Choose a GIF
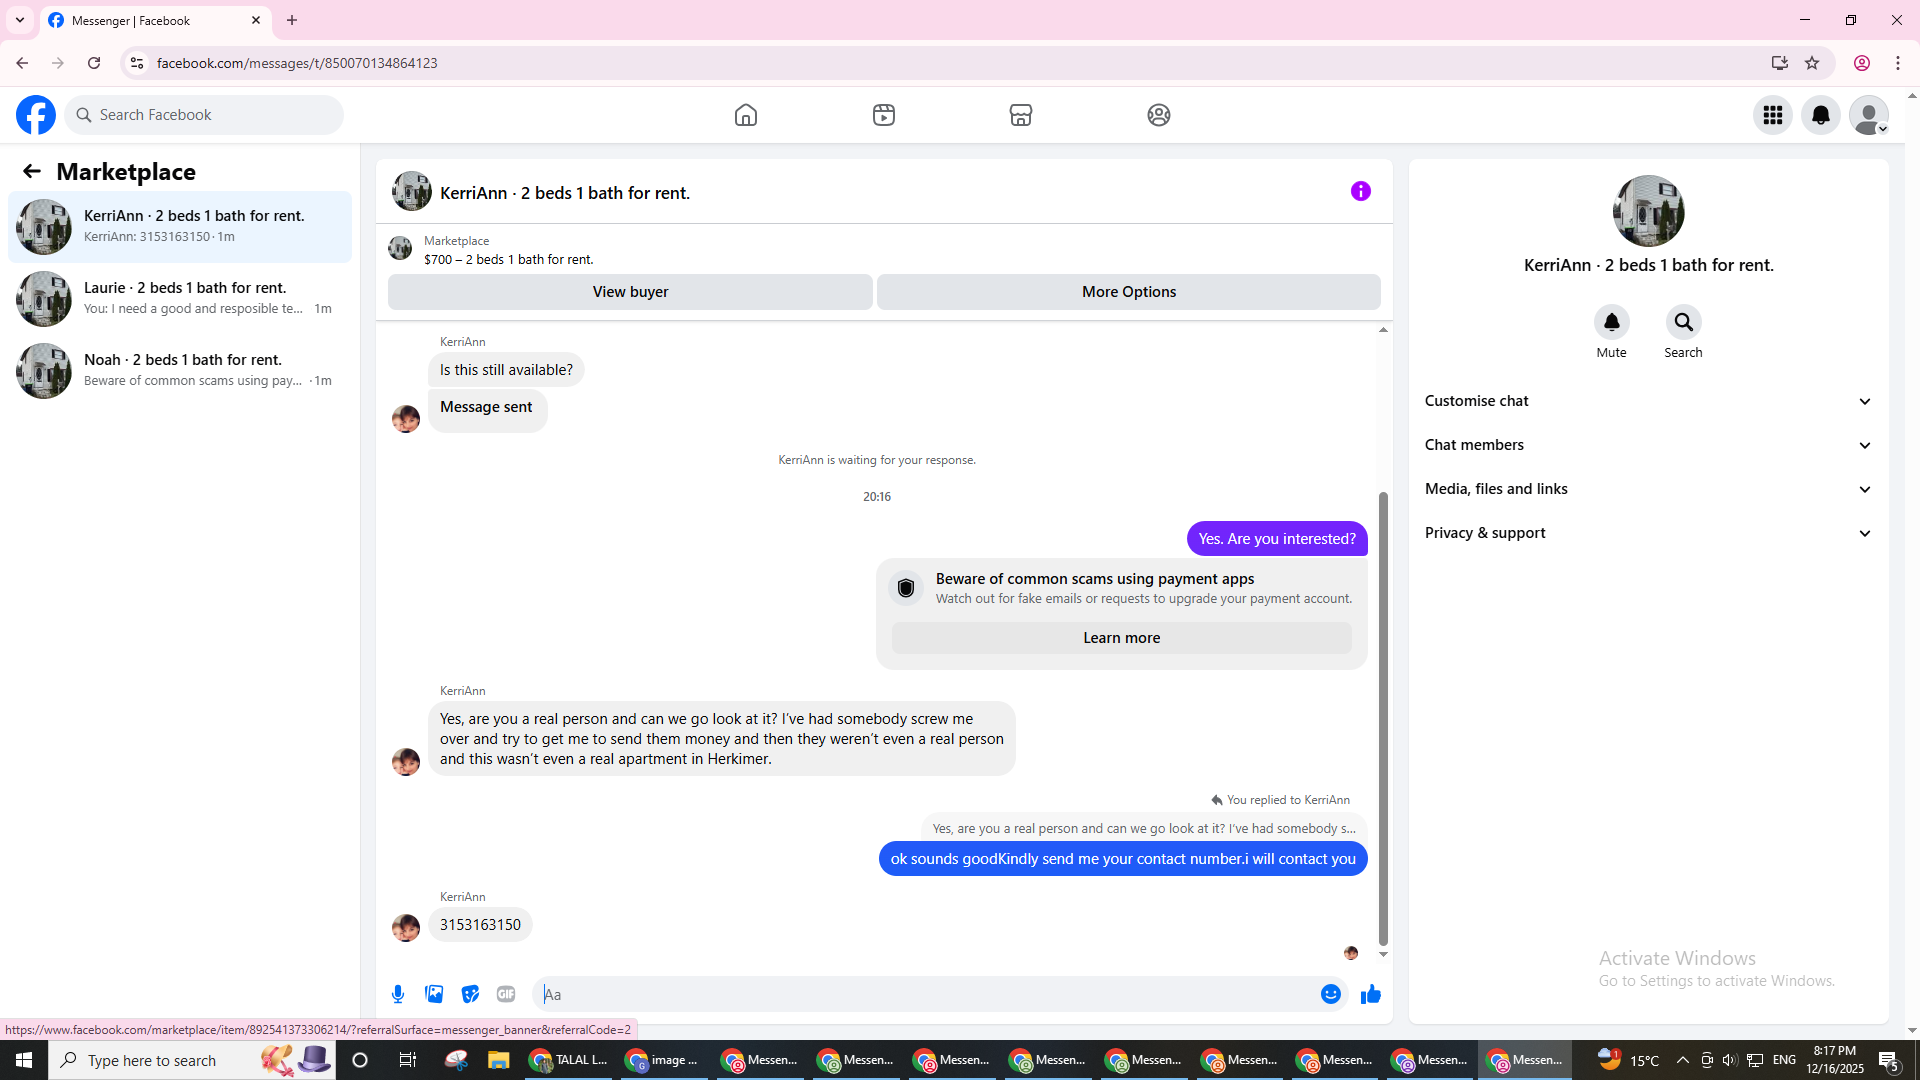This screenshot has height=1080, width=1920. click(x=506, y=994)
